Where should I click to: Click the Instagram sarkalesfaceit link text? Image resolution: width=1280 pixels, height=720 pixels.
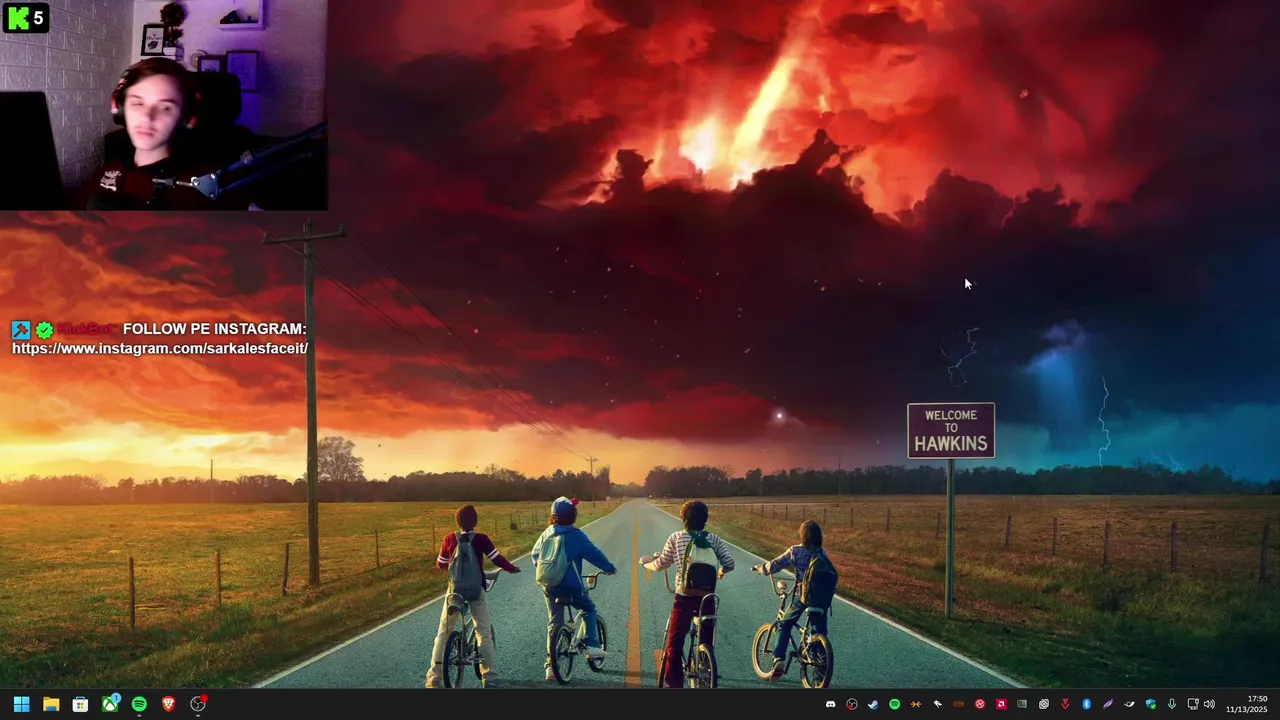click(x=160, y=348)
